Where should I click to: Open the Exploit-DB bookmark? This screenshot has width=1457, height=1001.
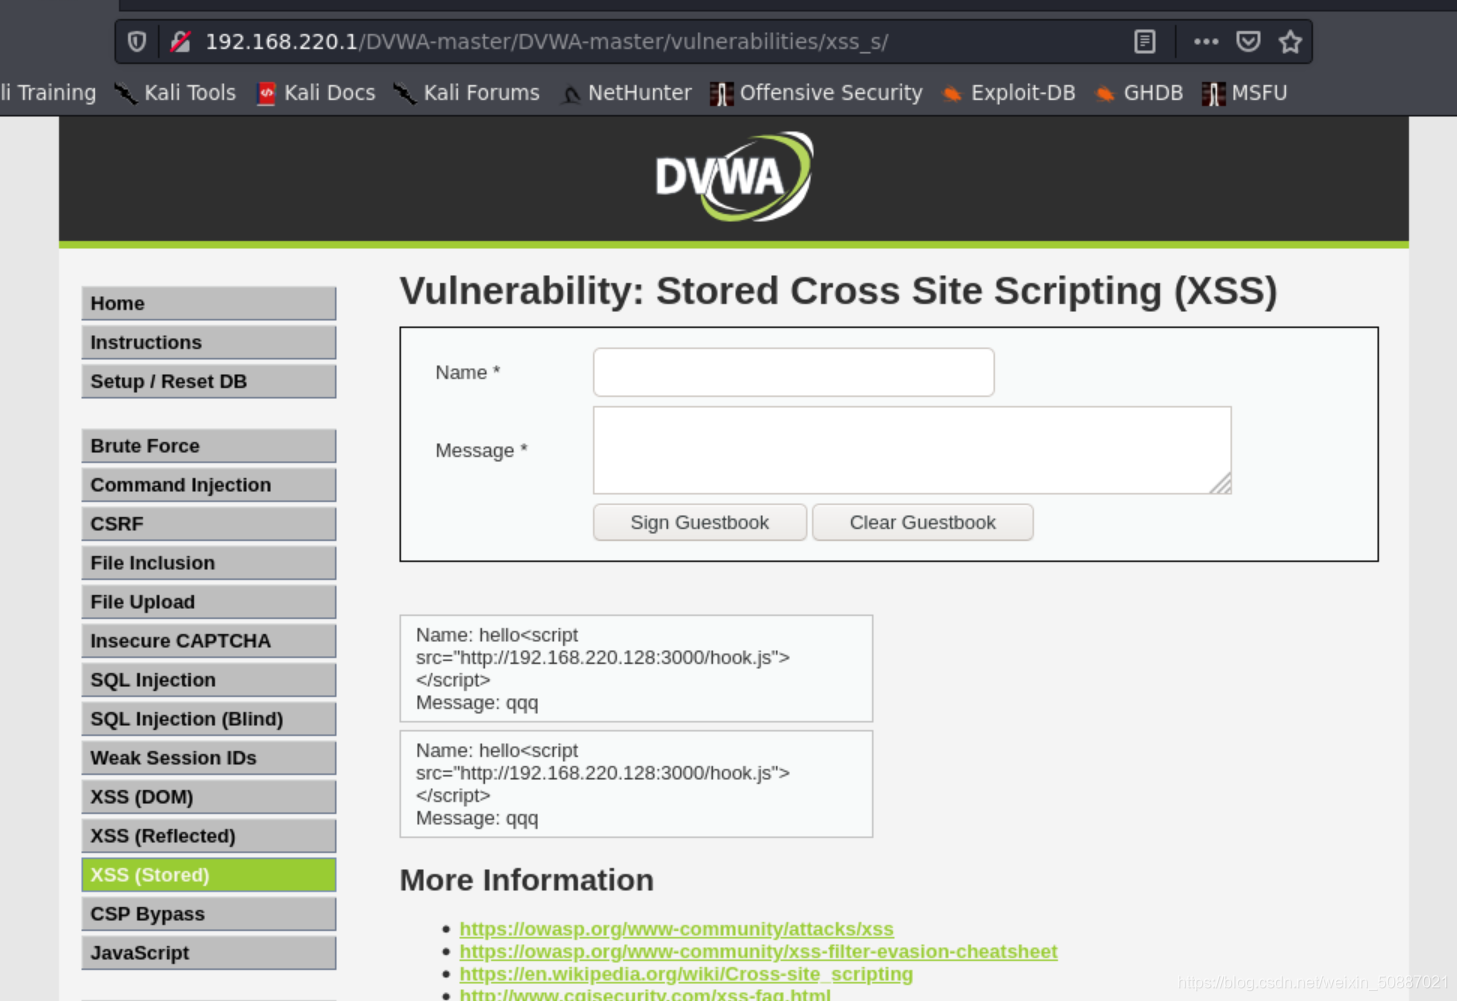(x=1008, y=93)
